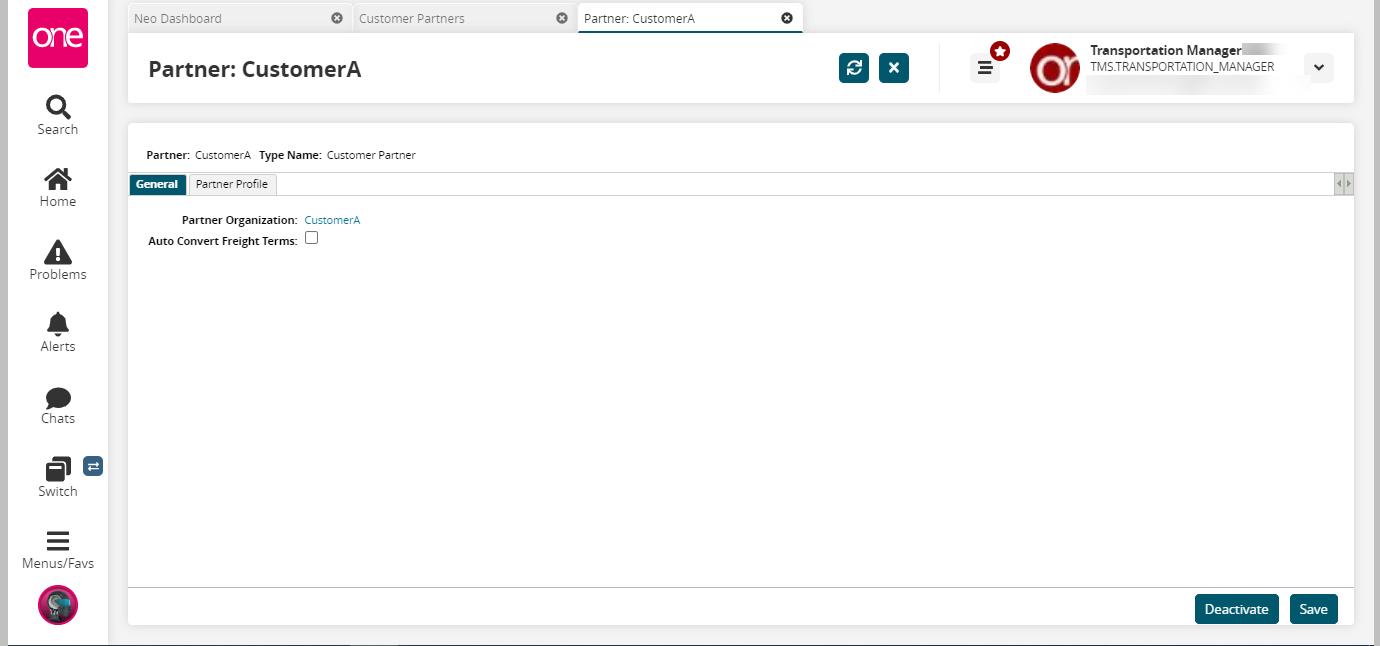Click the round avatar at sidebar bottom
The height and width of the screenshot is (646, 1380).
[58, 605]
